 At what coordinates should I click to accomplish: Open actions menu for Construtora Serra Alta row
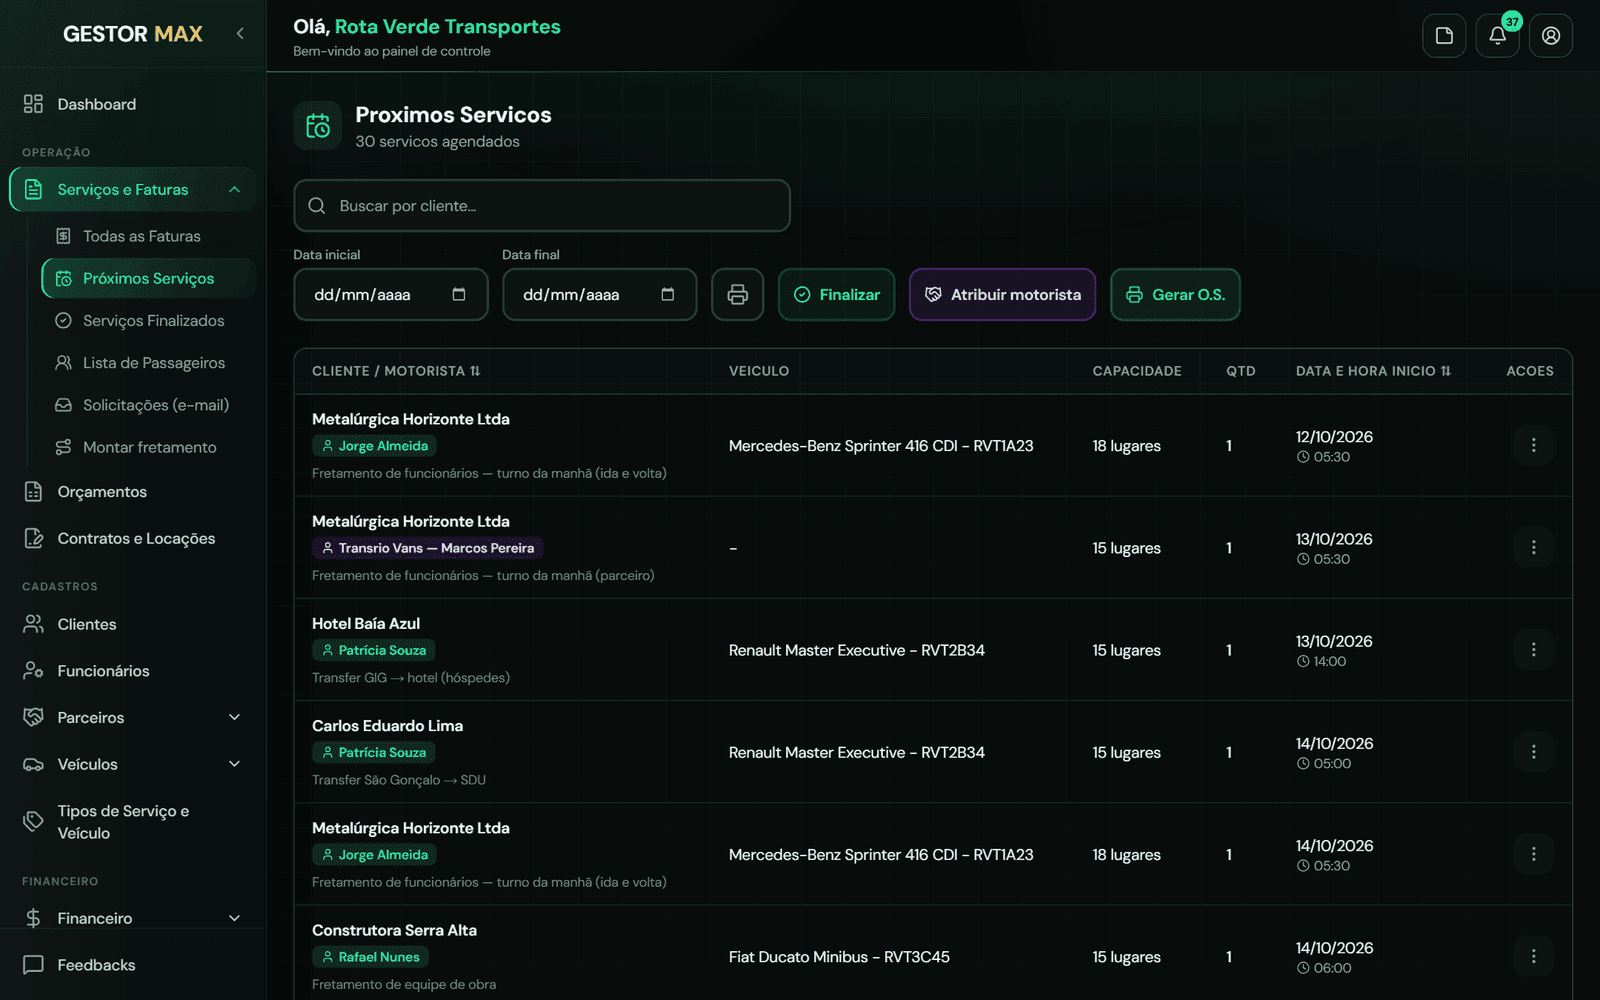coord(1533,956)
